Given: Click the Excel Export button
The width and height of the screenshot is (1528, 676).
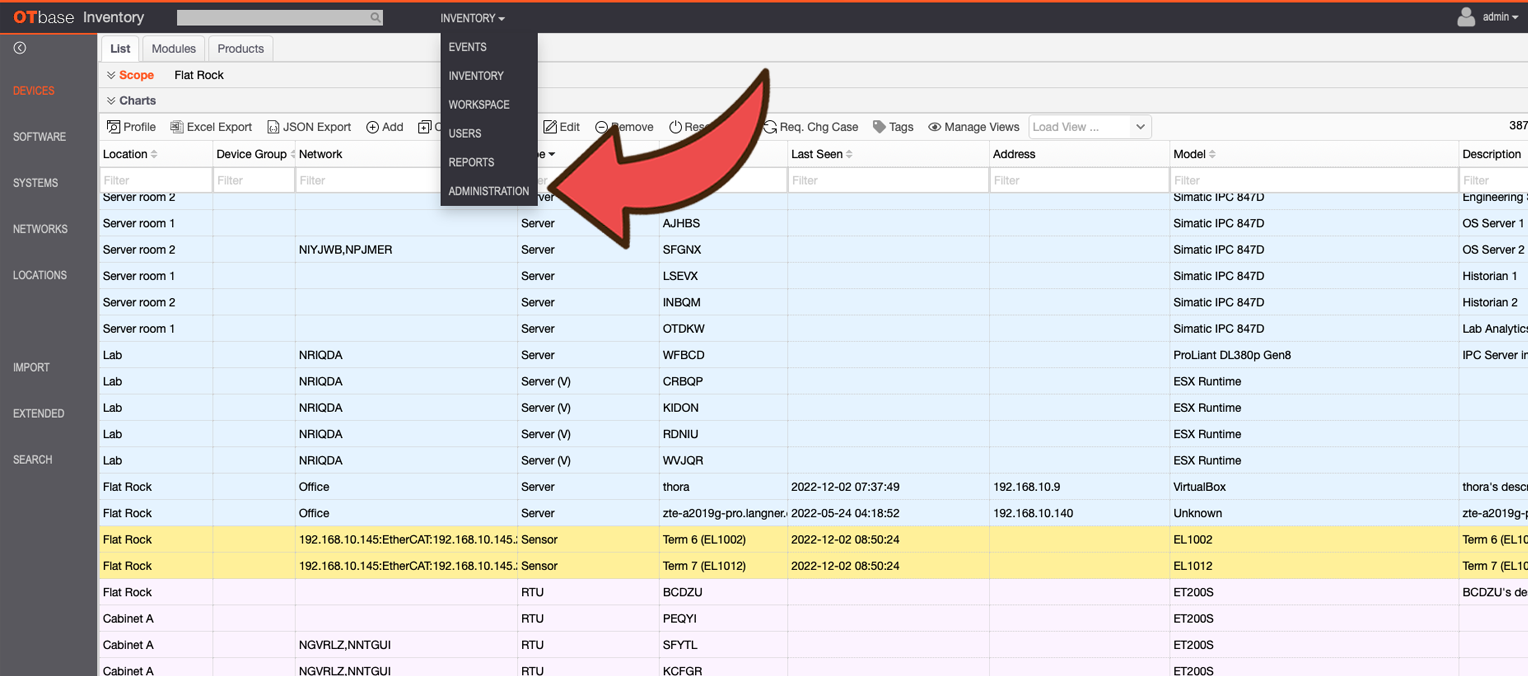Looking at the screenshot, I should [211, 127].
